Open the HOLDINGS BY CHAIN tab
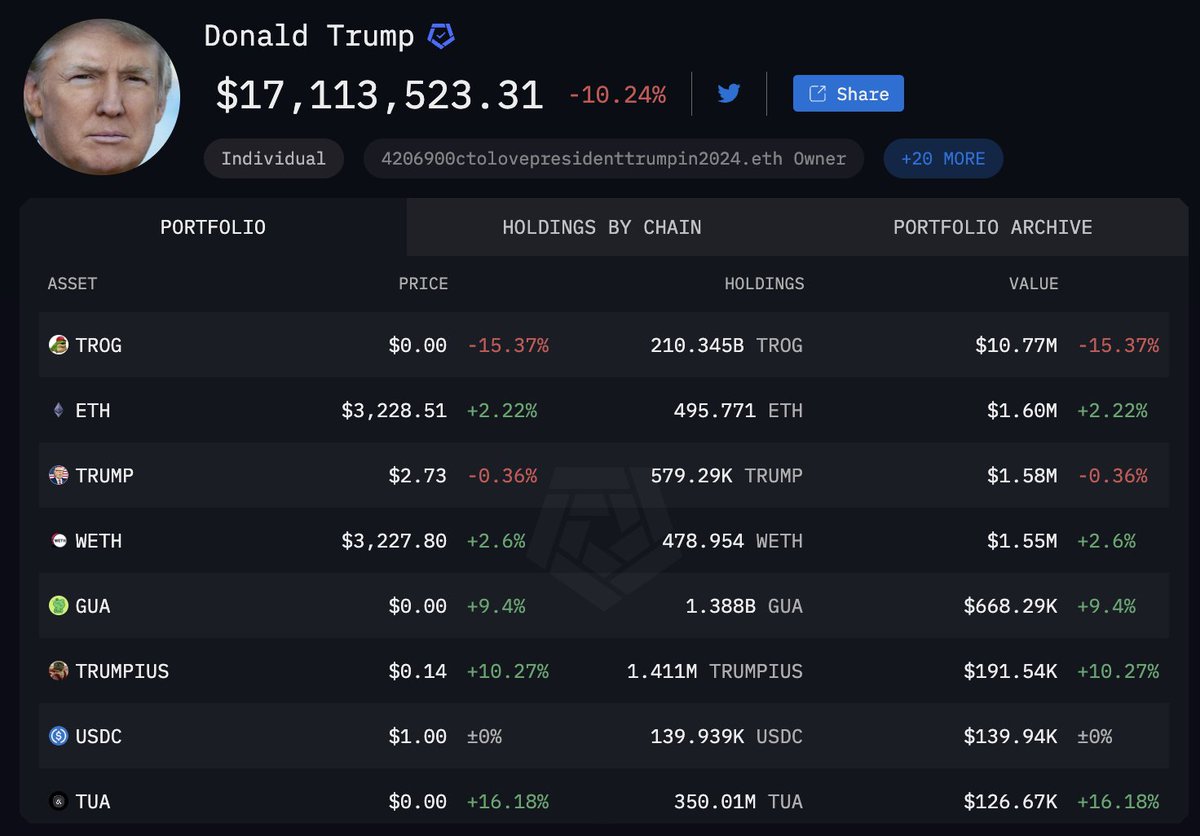The image size is (1200, 836). [601, 227]
